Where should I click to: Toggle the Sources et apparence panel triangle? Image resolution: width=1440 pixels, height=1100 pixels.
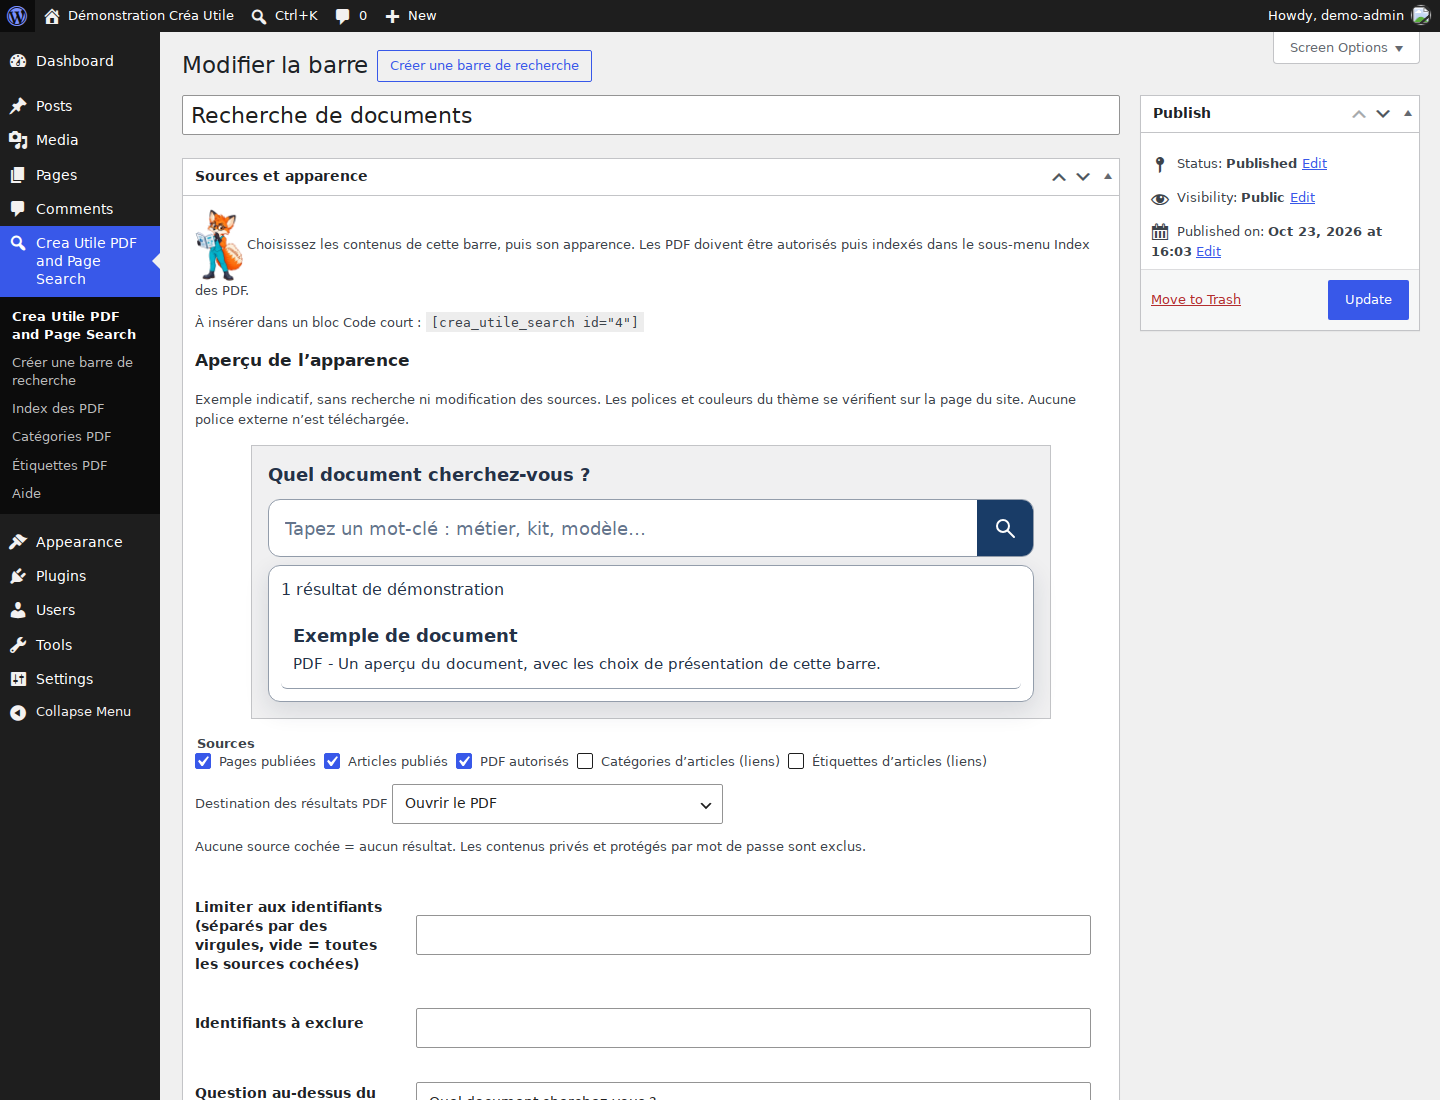[x=1108, y=176]
